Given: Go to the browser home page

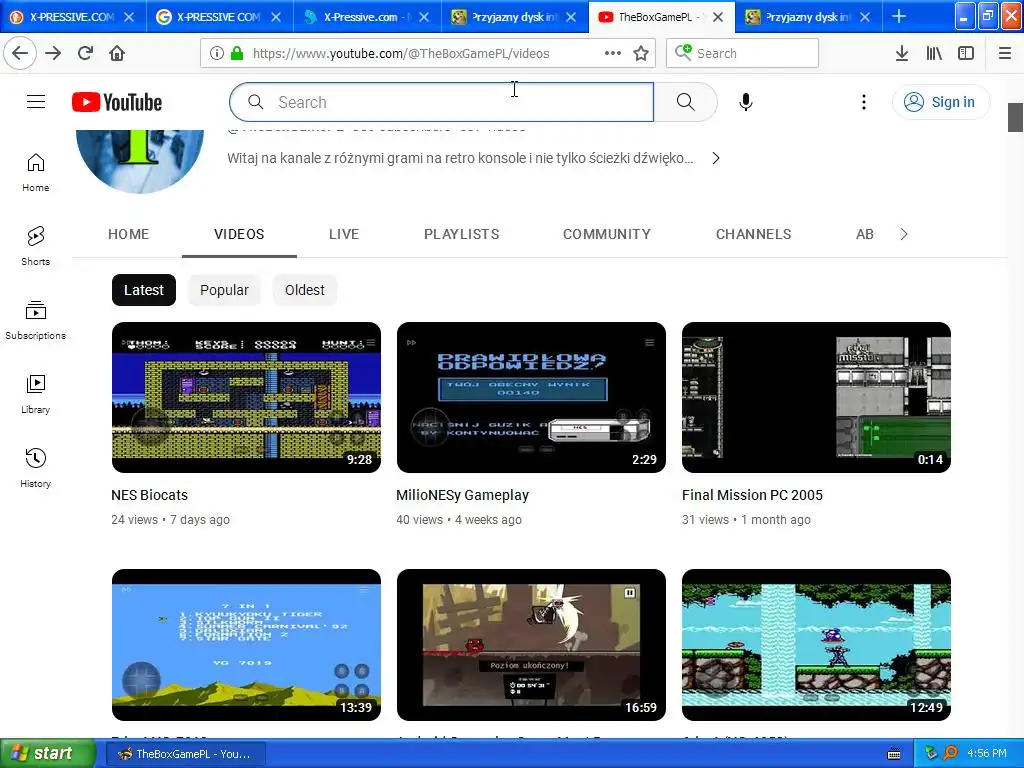Looking at the screenshot, I should [x=117, y=53].
